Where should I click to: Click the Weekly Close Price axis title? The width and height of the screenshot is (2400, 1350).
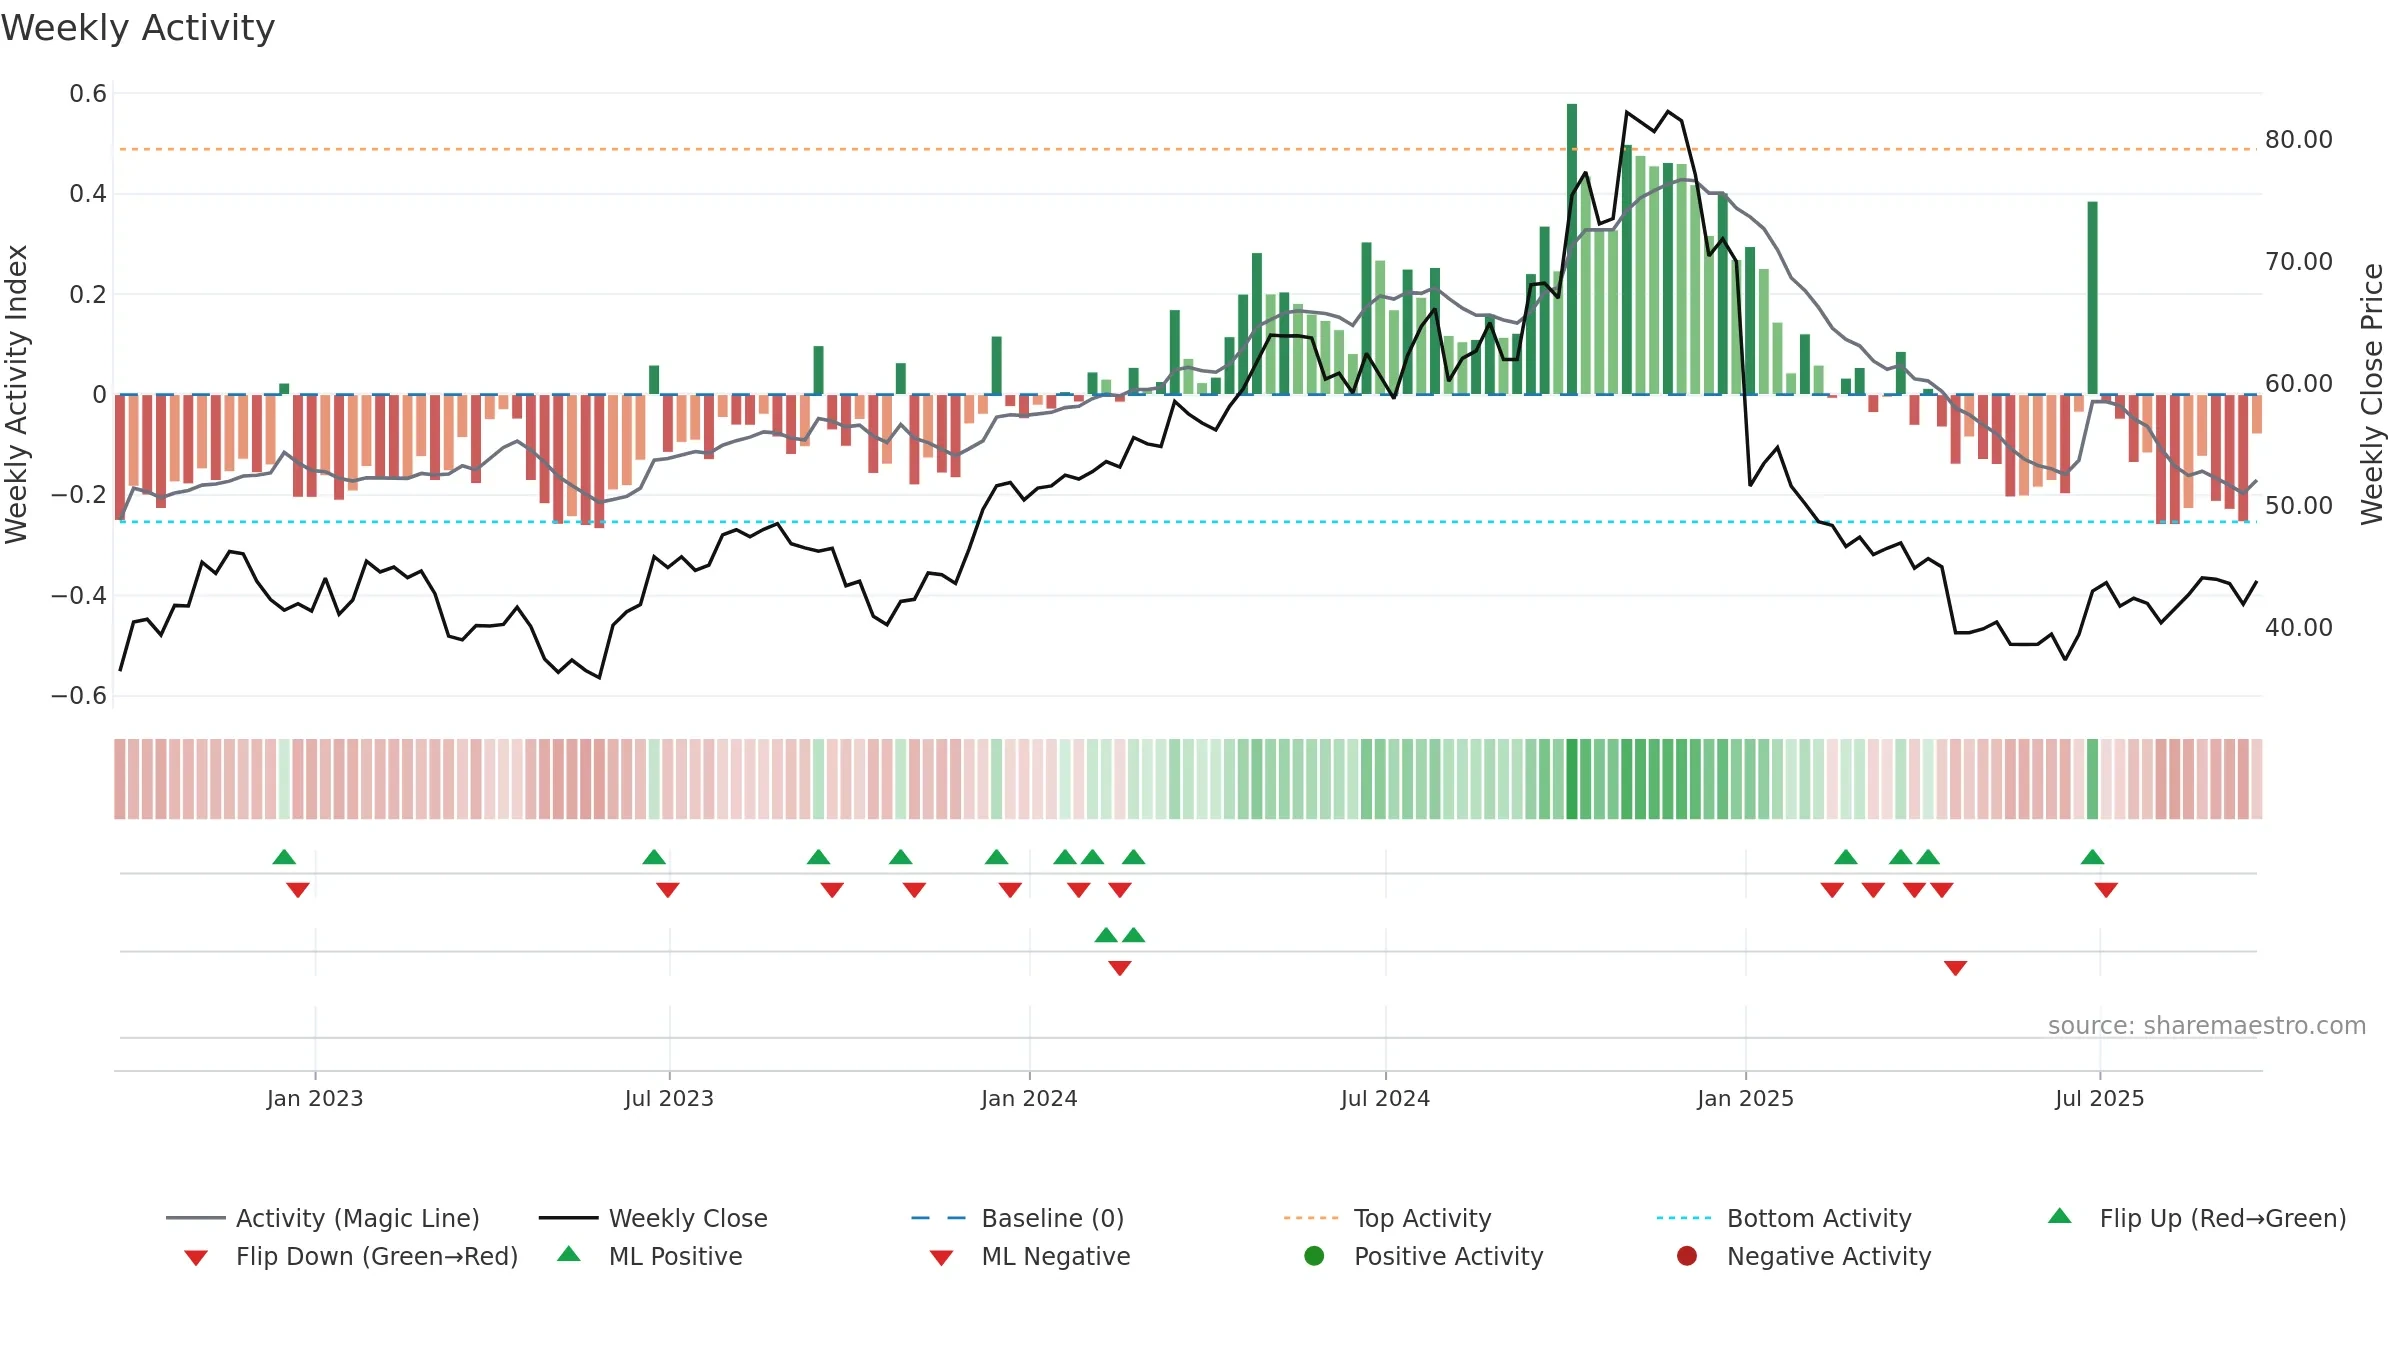coord(2372,394)
